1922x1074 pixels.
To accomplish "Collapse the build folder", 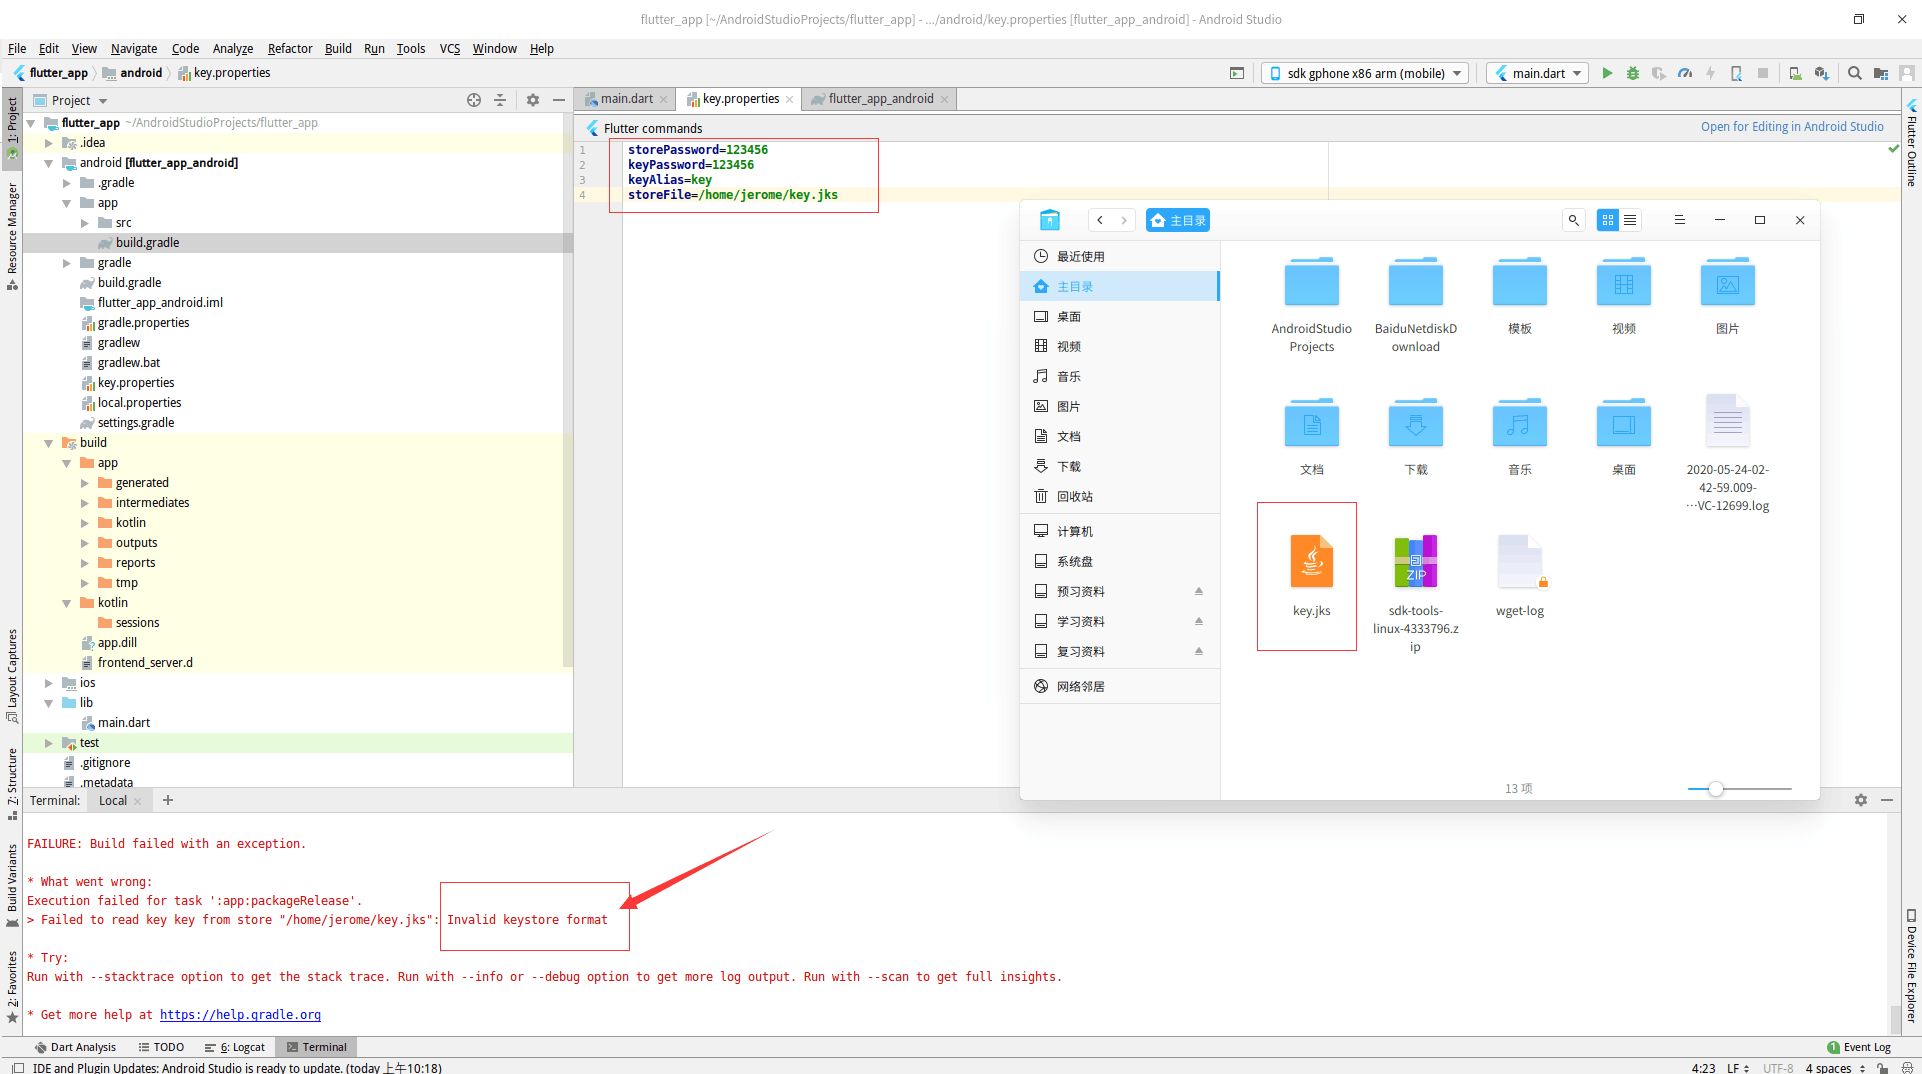I will point(48,443).
